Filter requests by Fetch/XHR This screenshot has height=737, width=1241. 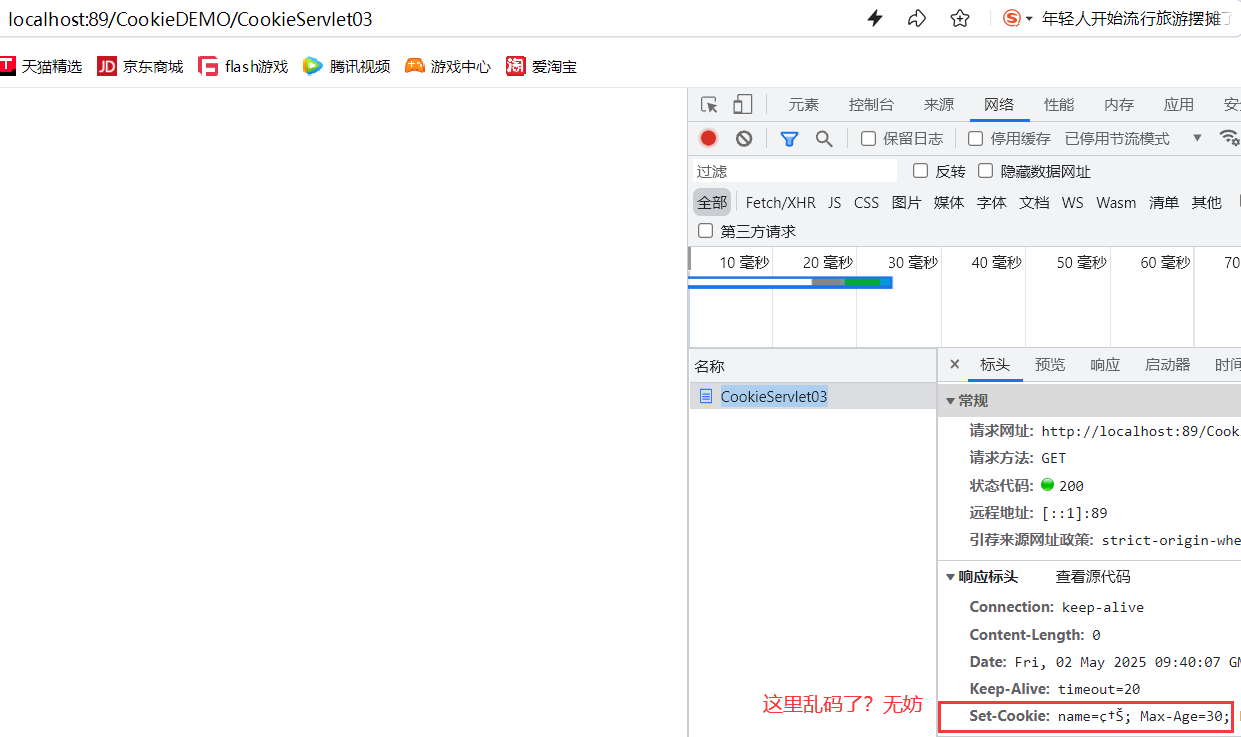coord(780,202)
